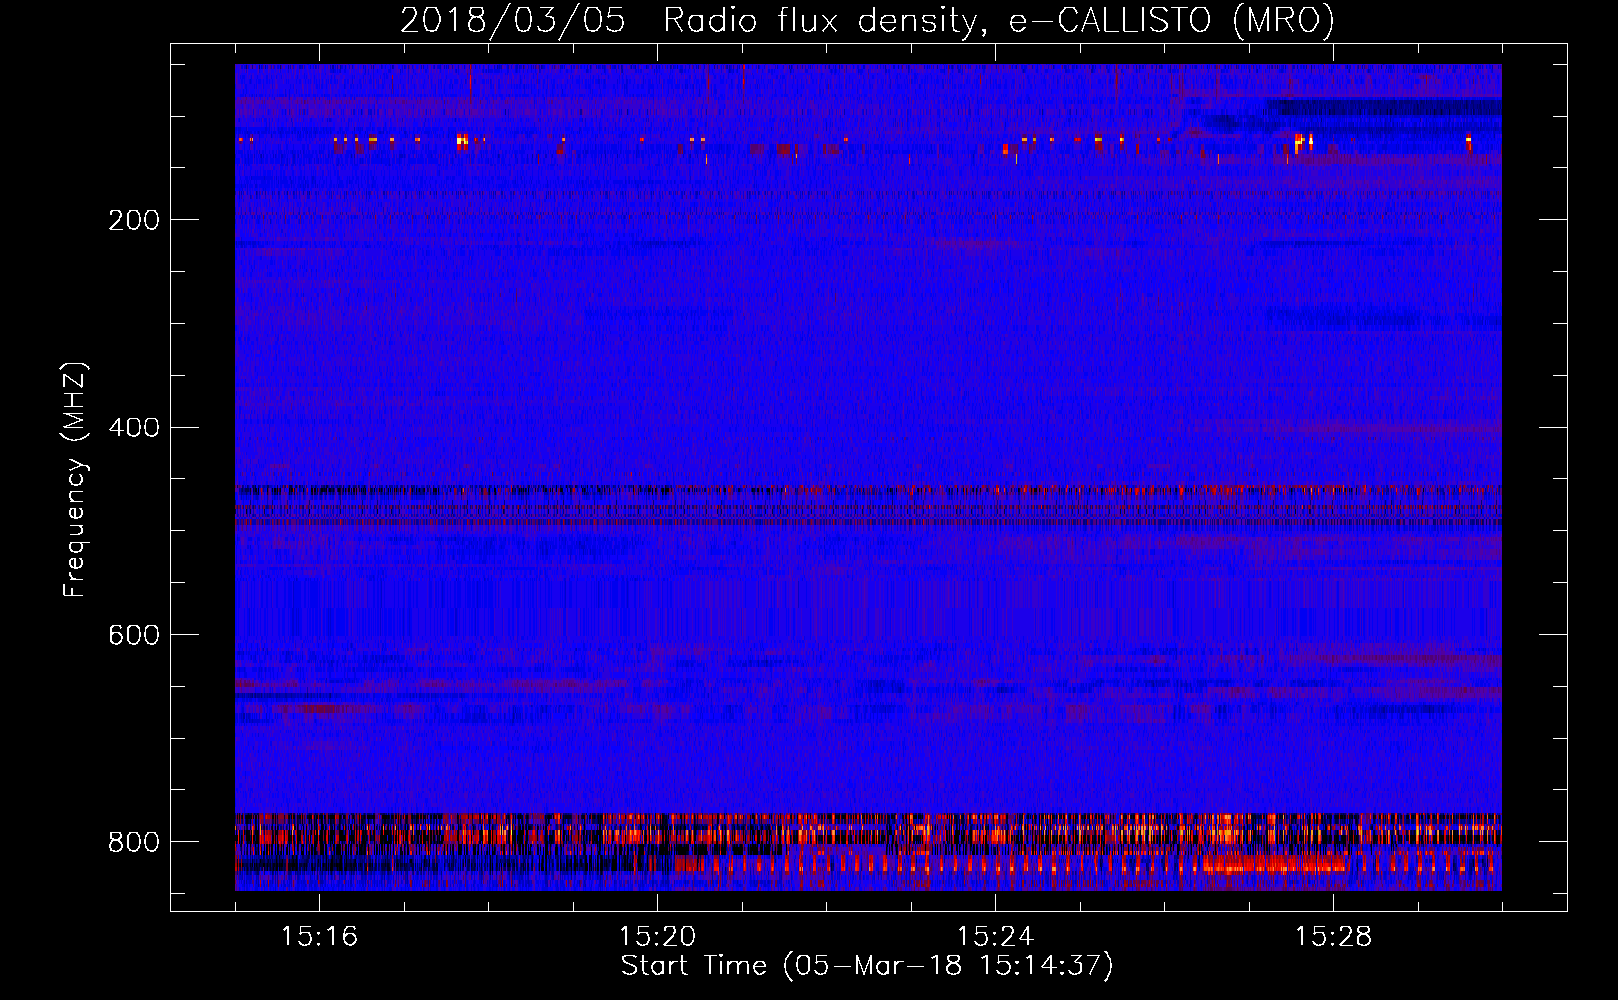Click the plot title '2018/03/05 Radio flux density'
1618x1000 pixels.
(x=867, y=21)
